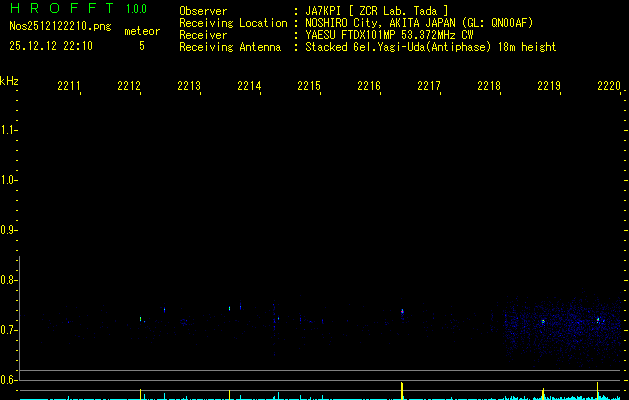
Task: Click the 2211 time marker
Action: pyautogui.click(x=69, y=87)
